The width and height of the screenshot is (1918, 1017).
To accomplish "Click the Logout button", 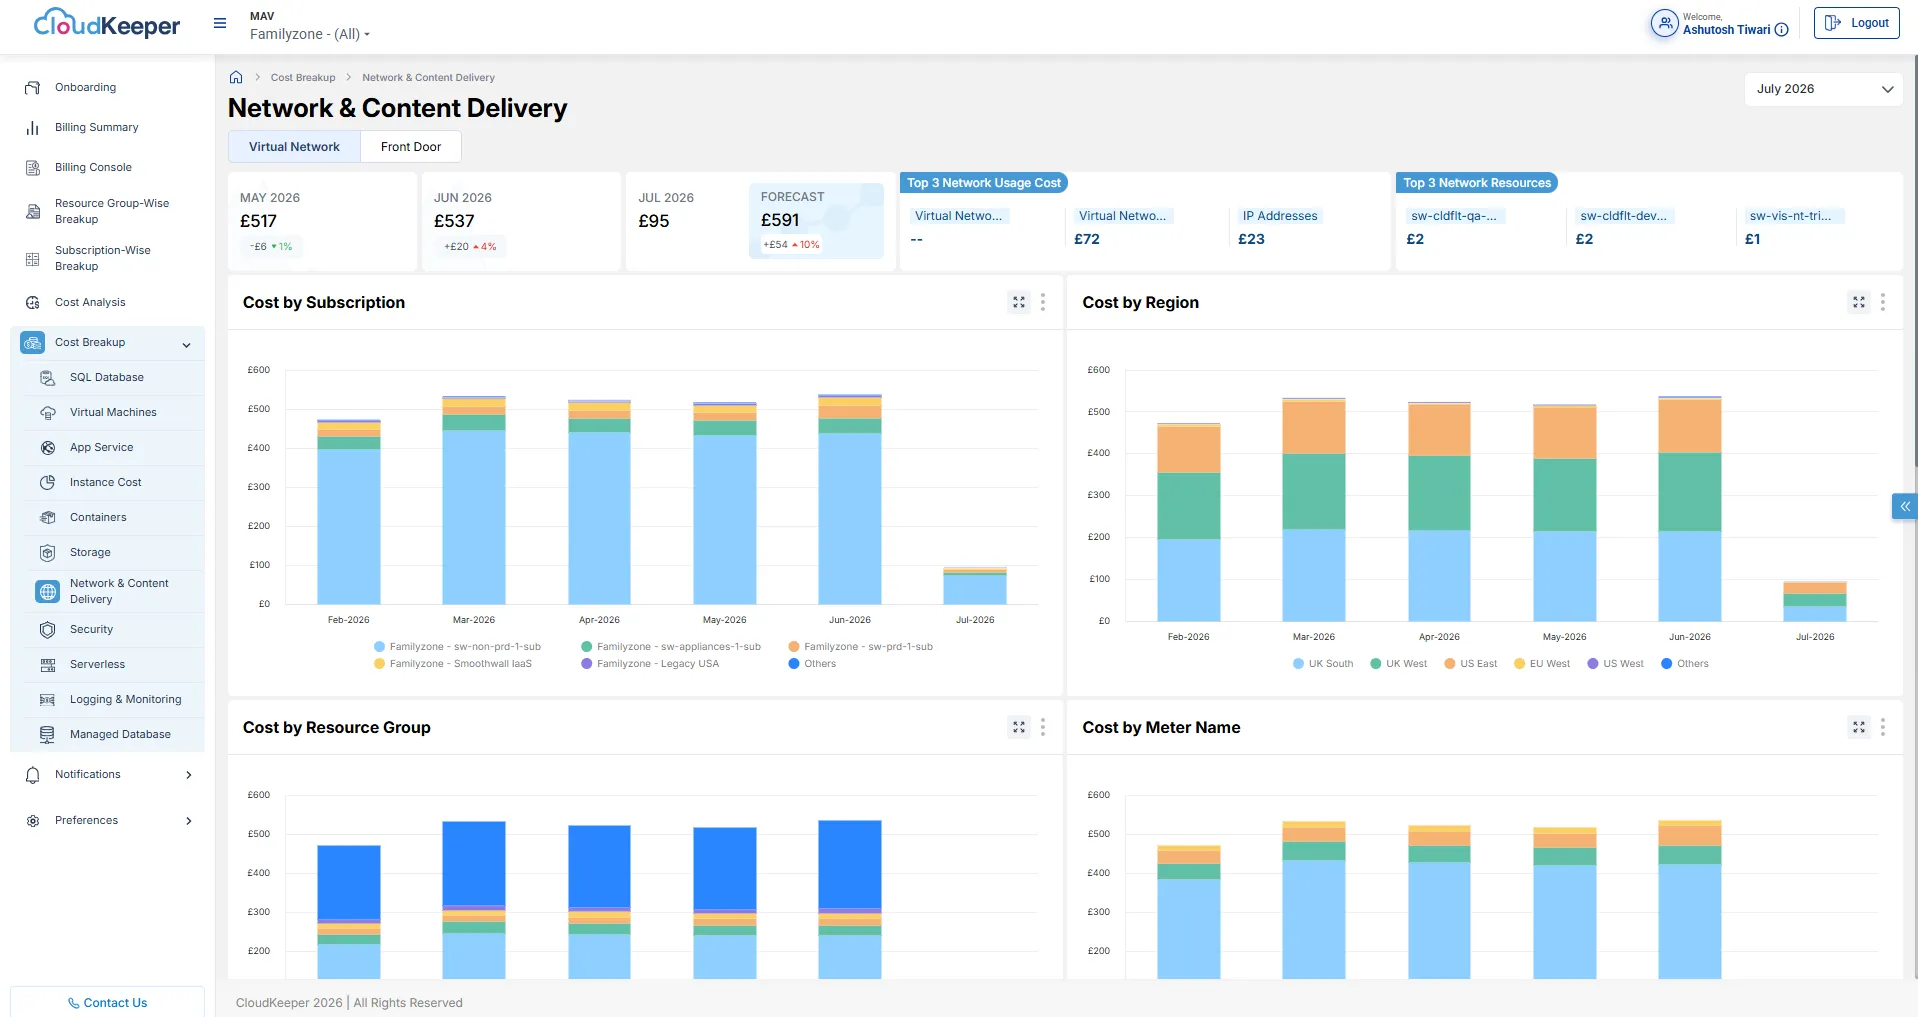I will [x=1857, y=23].
